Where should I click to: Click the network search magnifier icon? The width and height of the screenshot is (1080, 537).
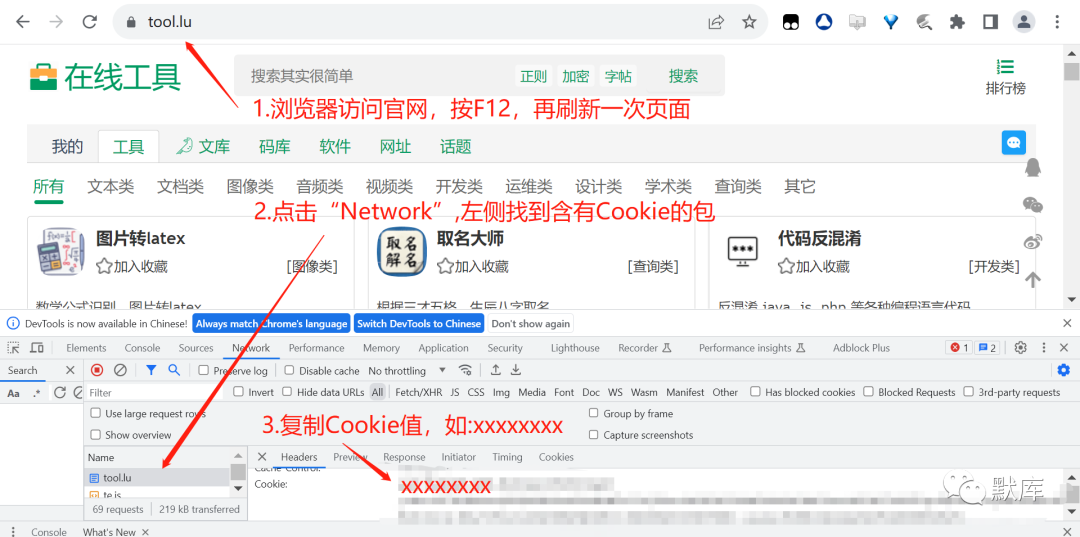pos(174,370)
